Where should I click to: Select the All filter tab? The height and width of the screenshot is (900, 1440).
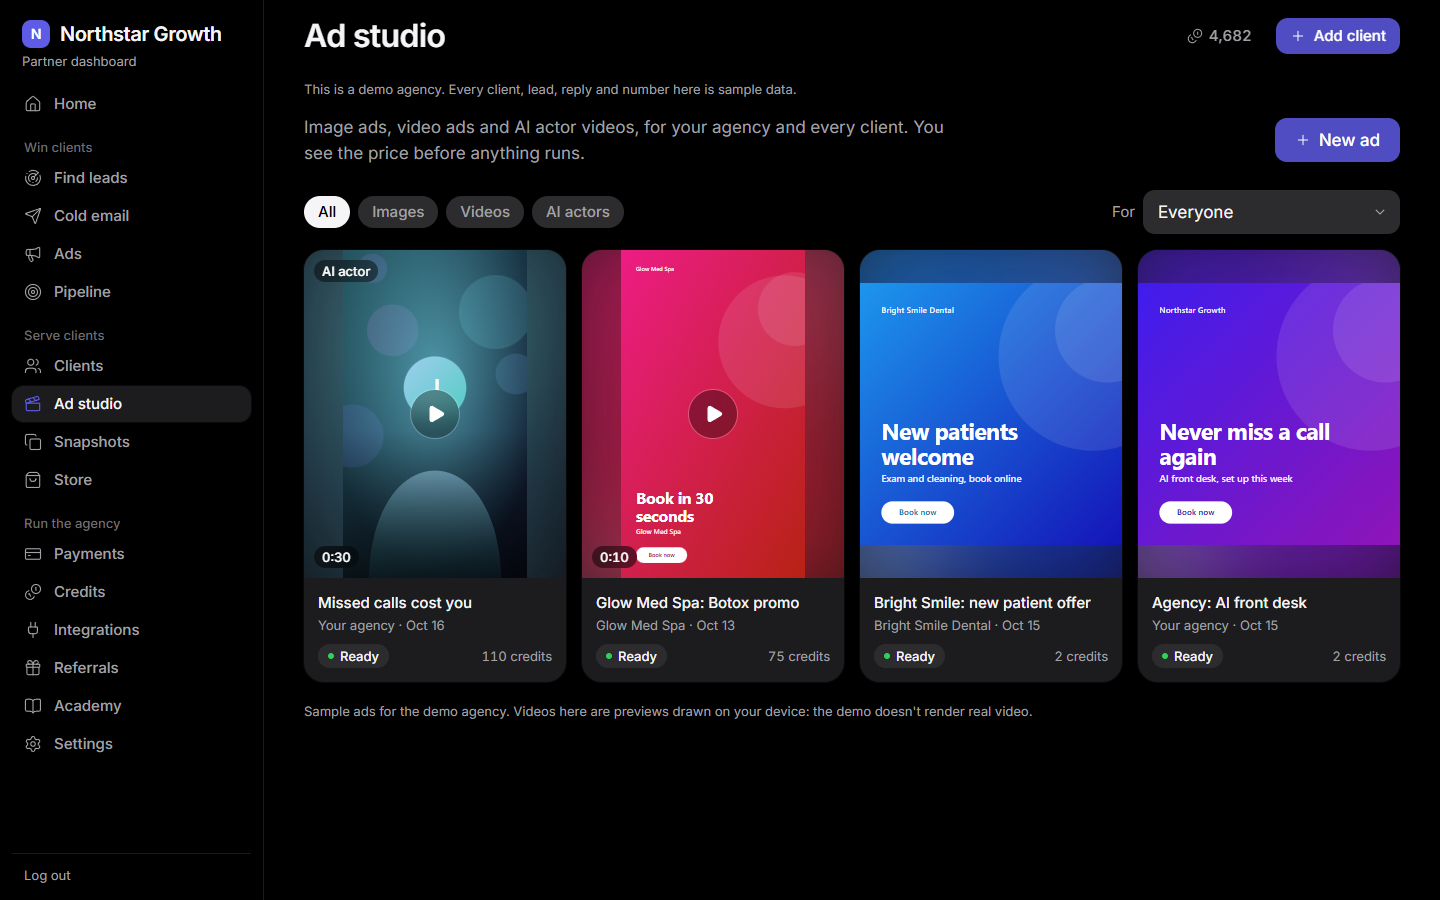pos(327,212)
